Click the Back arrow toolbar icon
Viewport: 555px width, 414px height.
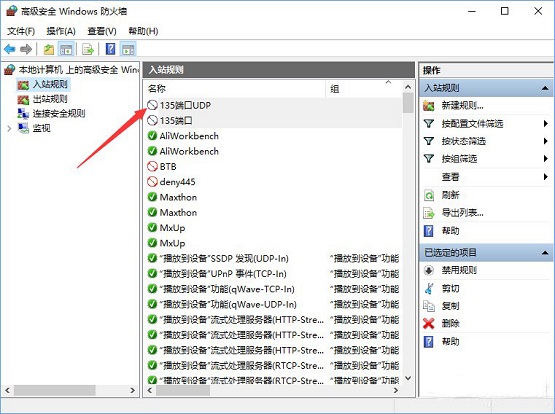pyautogui.click(x=10, y=49)
